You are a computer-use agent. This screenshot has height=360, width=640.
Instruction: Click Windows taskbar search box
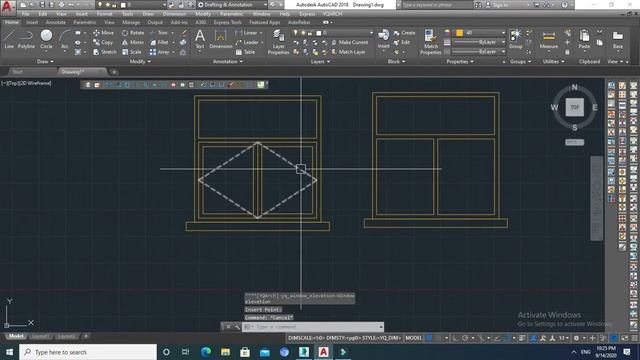(88, 352)
